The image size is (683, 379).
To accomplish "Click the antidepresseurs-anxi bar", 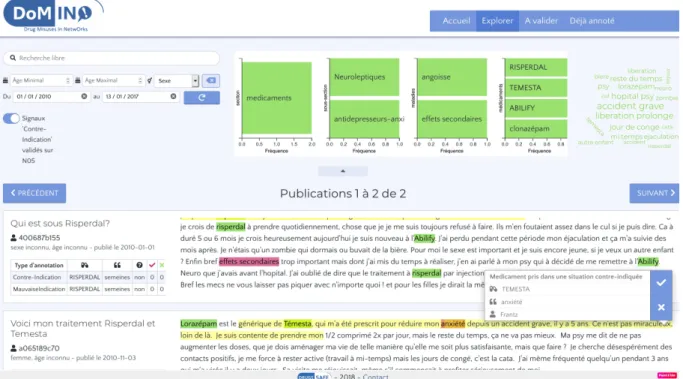I will pos(364,119).
